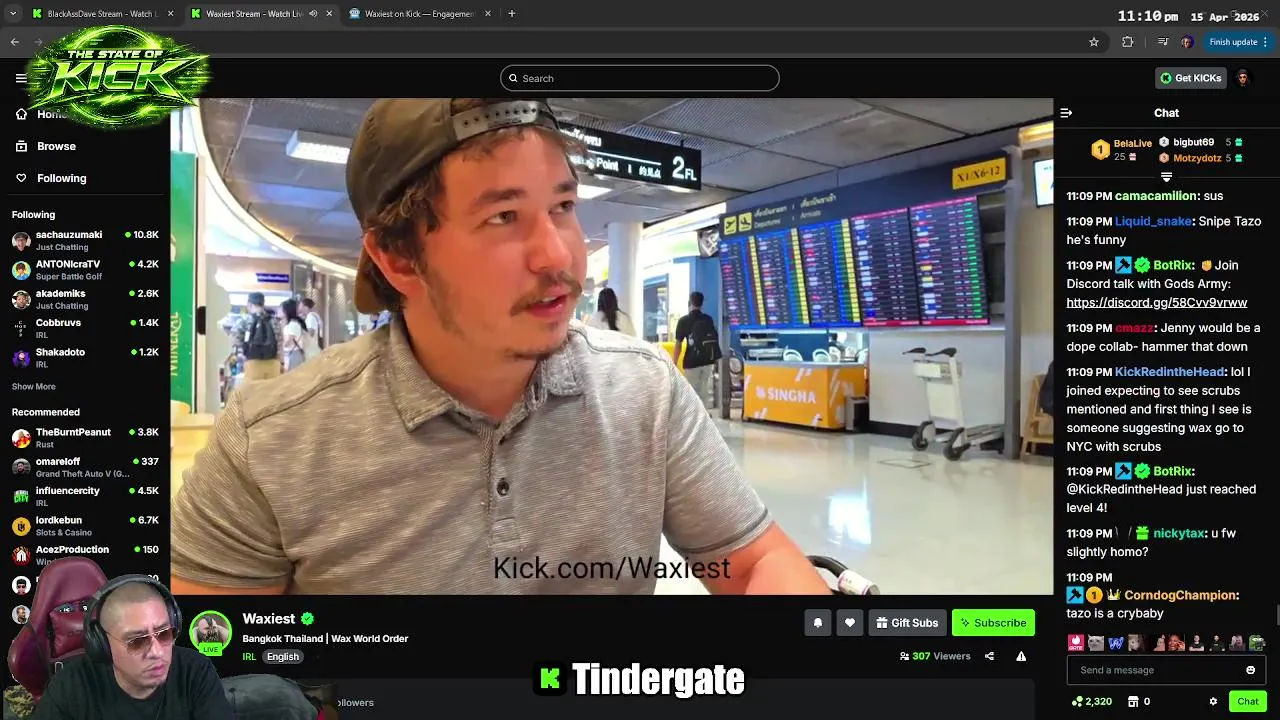Click the Waxiest stream video player
Screen dimensions: 1280x720
click(612, 346)
